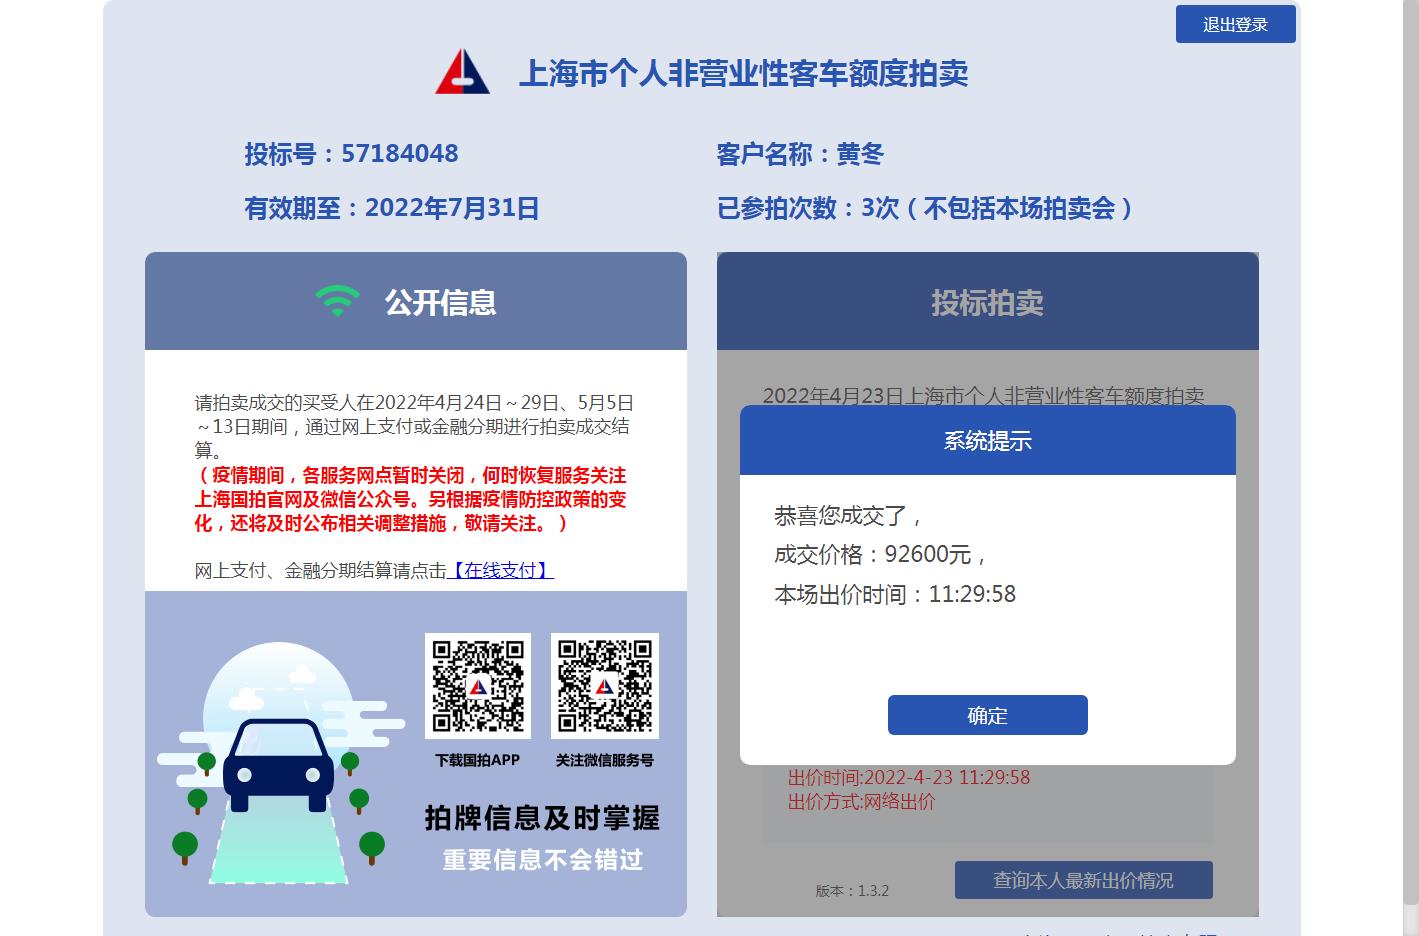
Task: Click the auction red-blue triangle logo
Action: click(462, 72)
